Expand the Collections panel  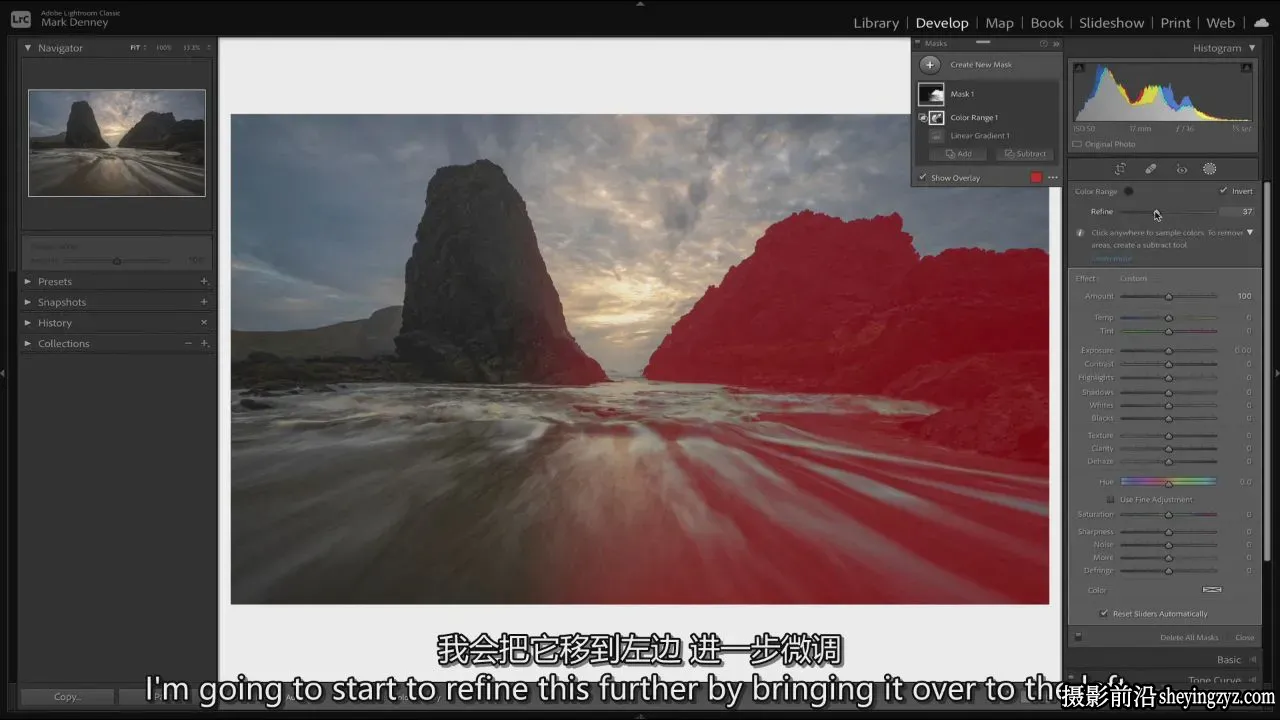pos(28,343)
